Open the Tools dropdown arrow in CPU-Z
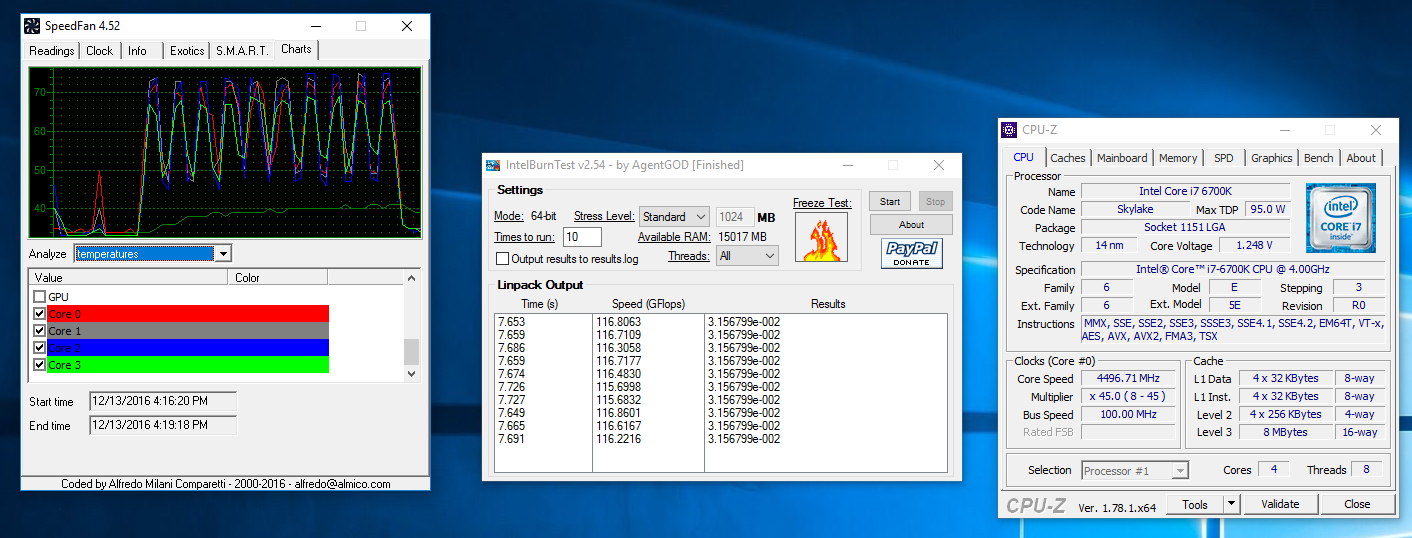The image size is (1412, 538). pos(1232,504)
